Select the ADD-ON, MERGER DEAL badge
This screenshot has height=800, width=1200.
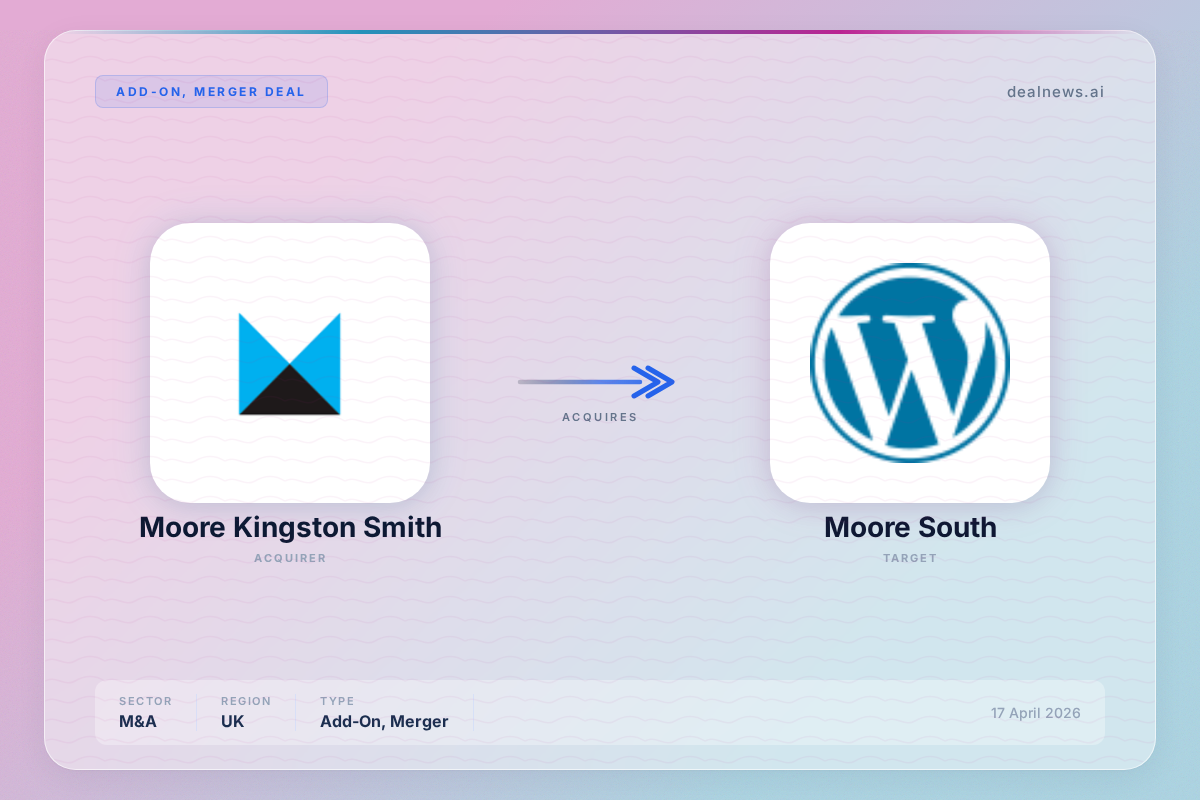pyautogui.click(x=211, y=91)
